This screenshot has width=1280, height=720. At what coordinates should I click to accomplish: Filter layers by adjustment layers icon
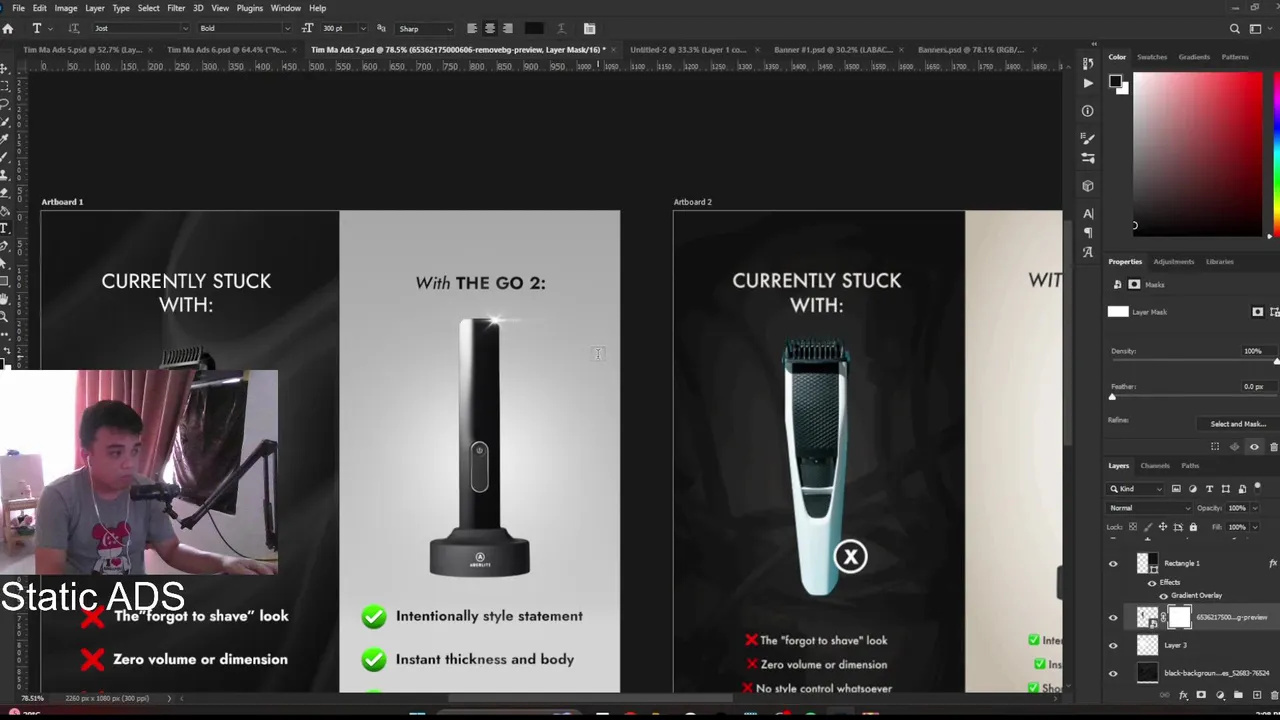click(x=1192, y=489)
